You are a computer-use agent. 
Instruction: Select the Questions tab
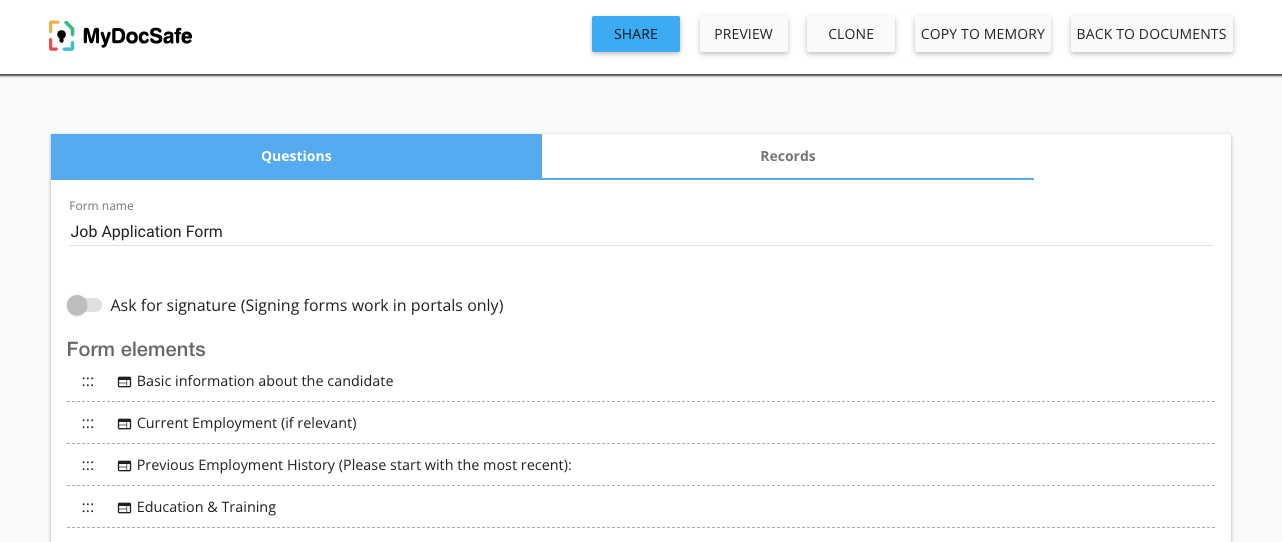coord(296,156)
